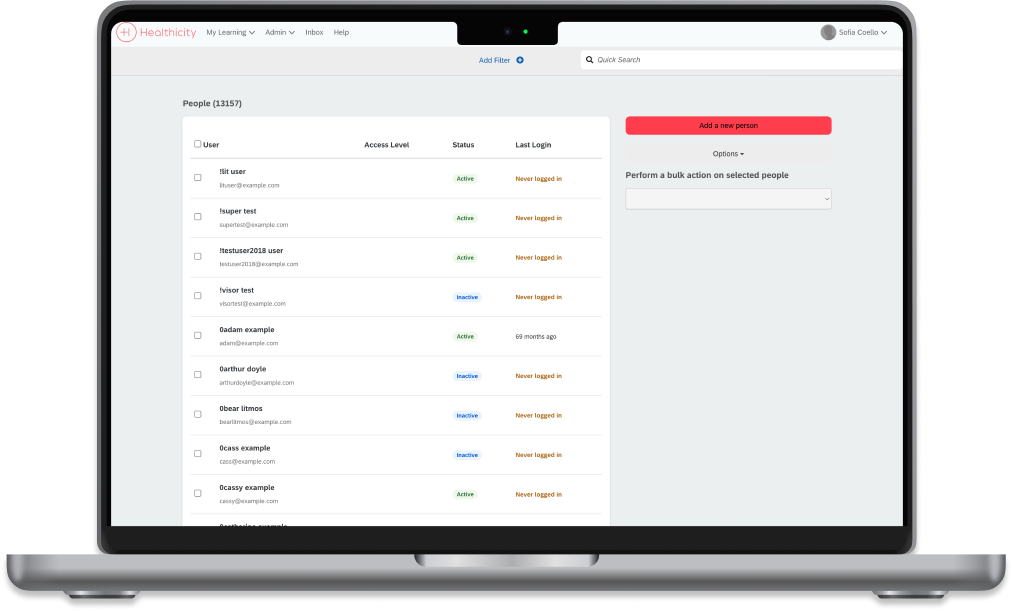The width and height of the screenshot is (1012, 611).
Task: Tick the checkbox next to 0cassy example
Action: [x=197, y=493]
